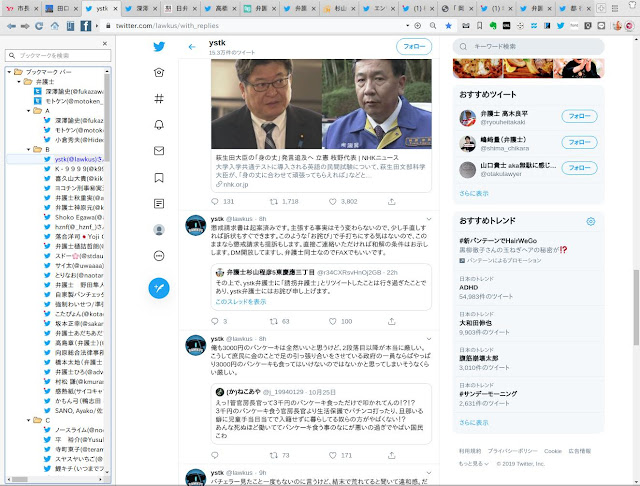The height and width of the screenshot is (486, 640).
Task: Open the Notifications bell icon
Action: 159,124
